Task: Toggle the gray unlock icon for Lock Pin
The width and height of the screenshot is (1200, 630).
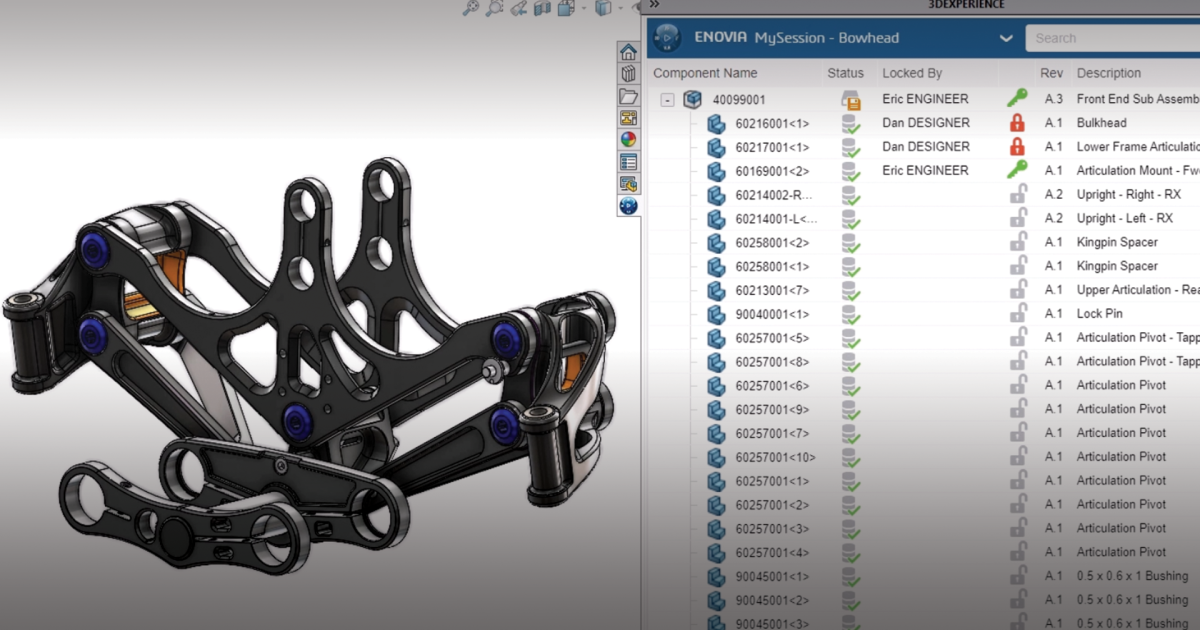Action: (x=1017, y=314)
